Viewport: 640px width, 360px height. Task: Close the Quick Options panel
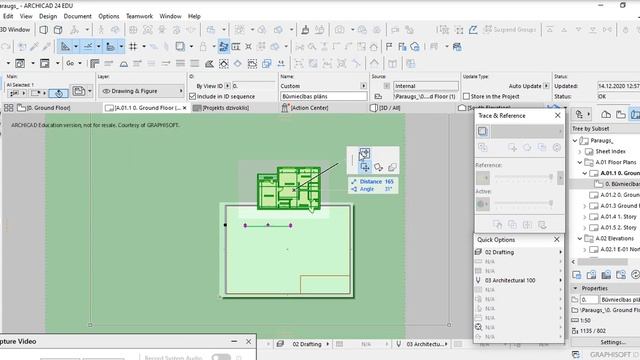click(557, 240)
